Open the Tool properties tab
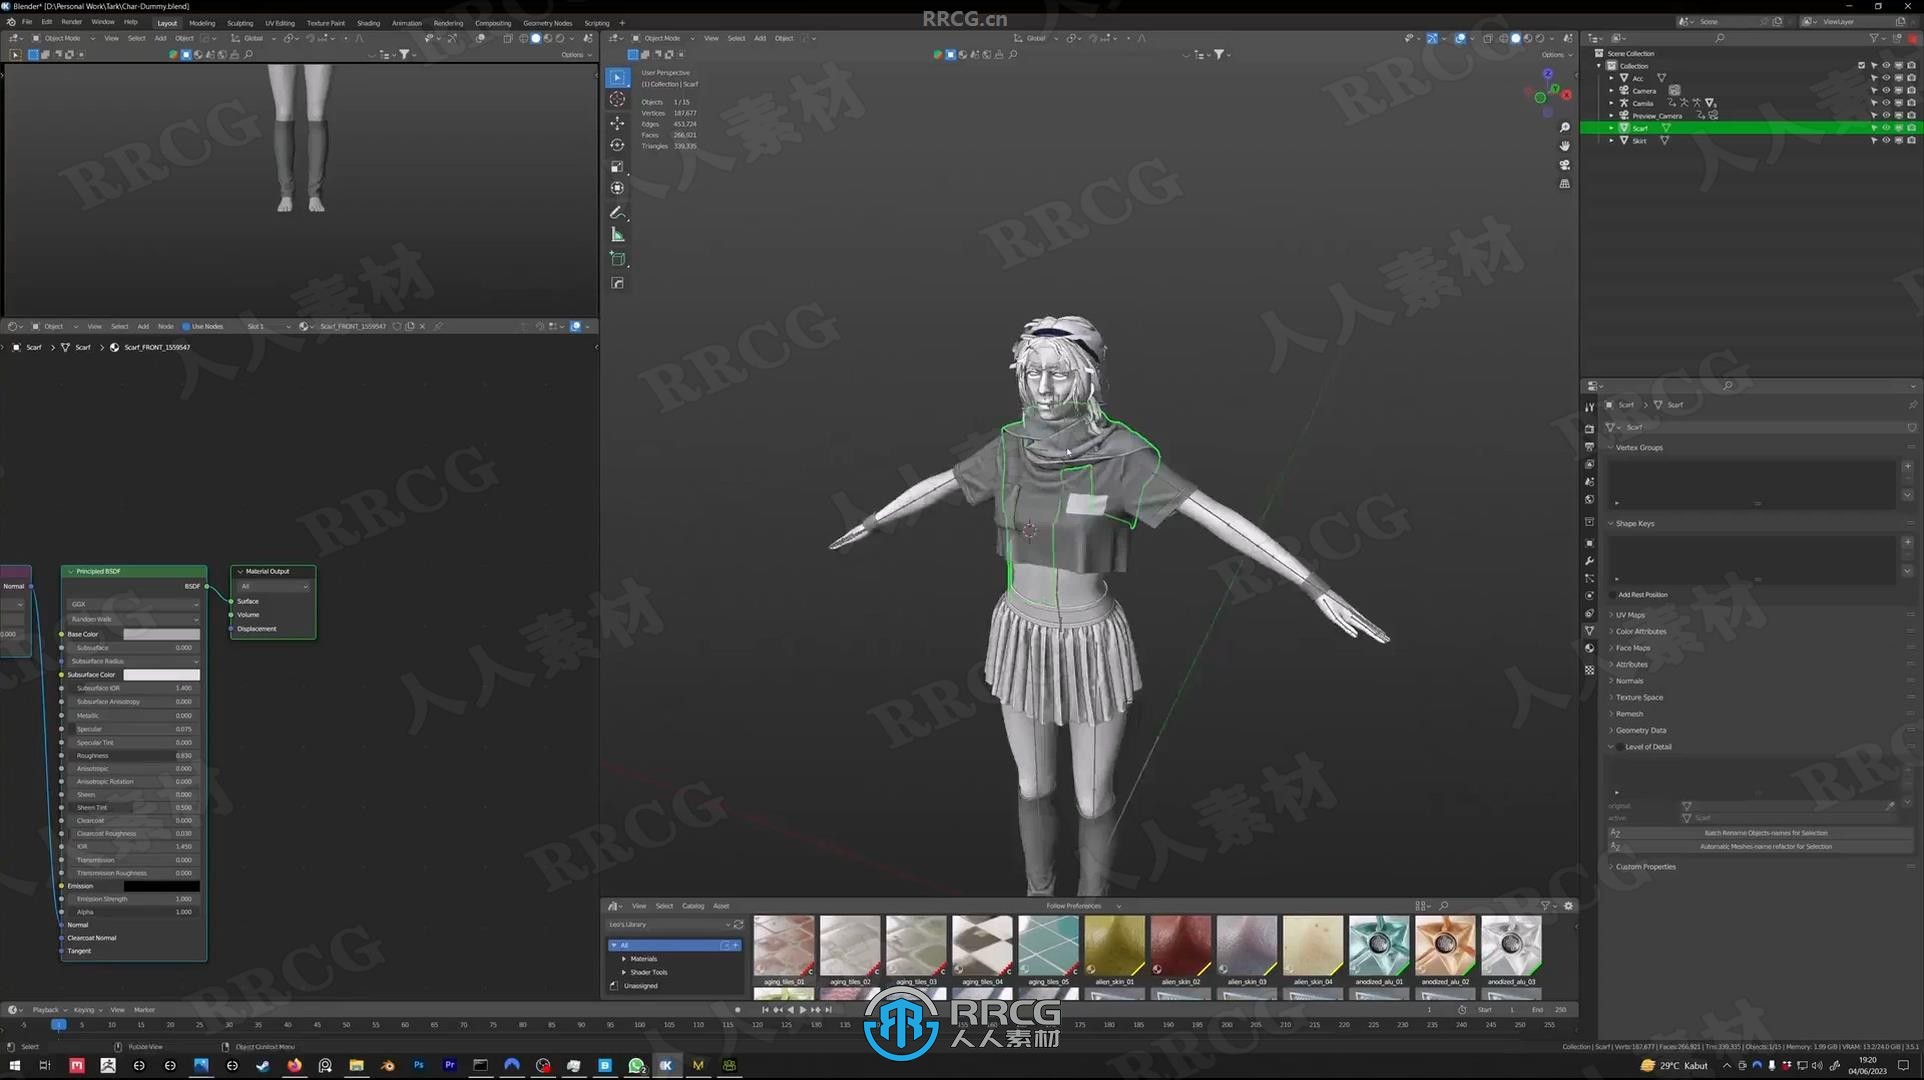This screenshot has height=1080, width=1924. pos(1589,407)
